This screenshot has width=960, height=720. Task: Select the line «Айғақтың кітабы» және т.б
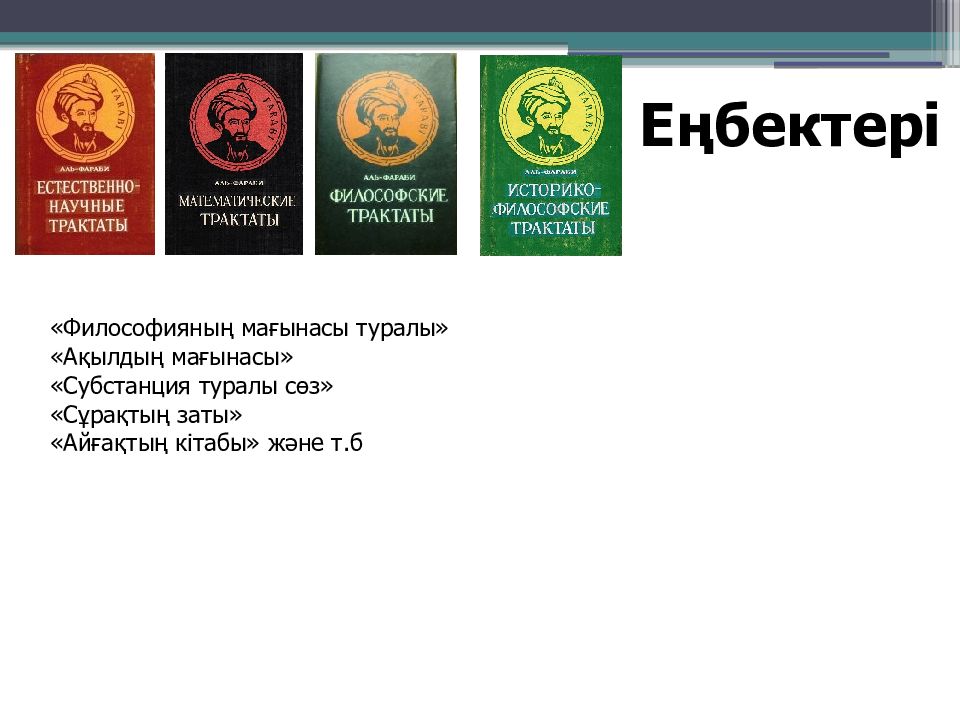206,443
